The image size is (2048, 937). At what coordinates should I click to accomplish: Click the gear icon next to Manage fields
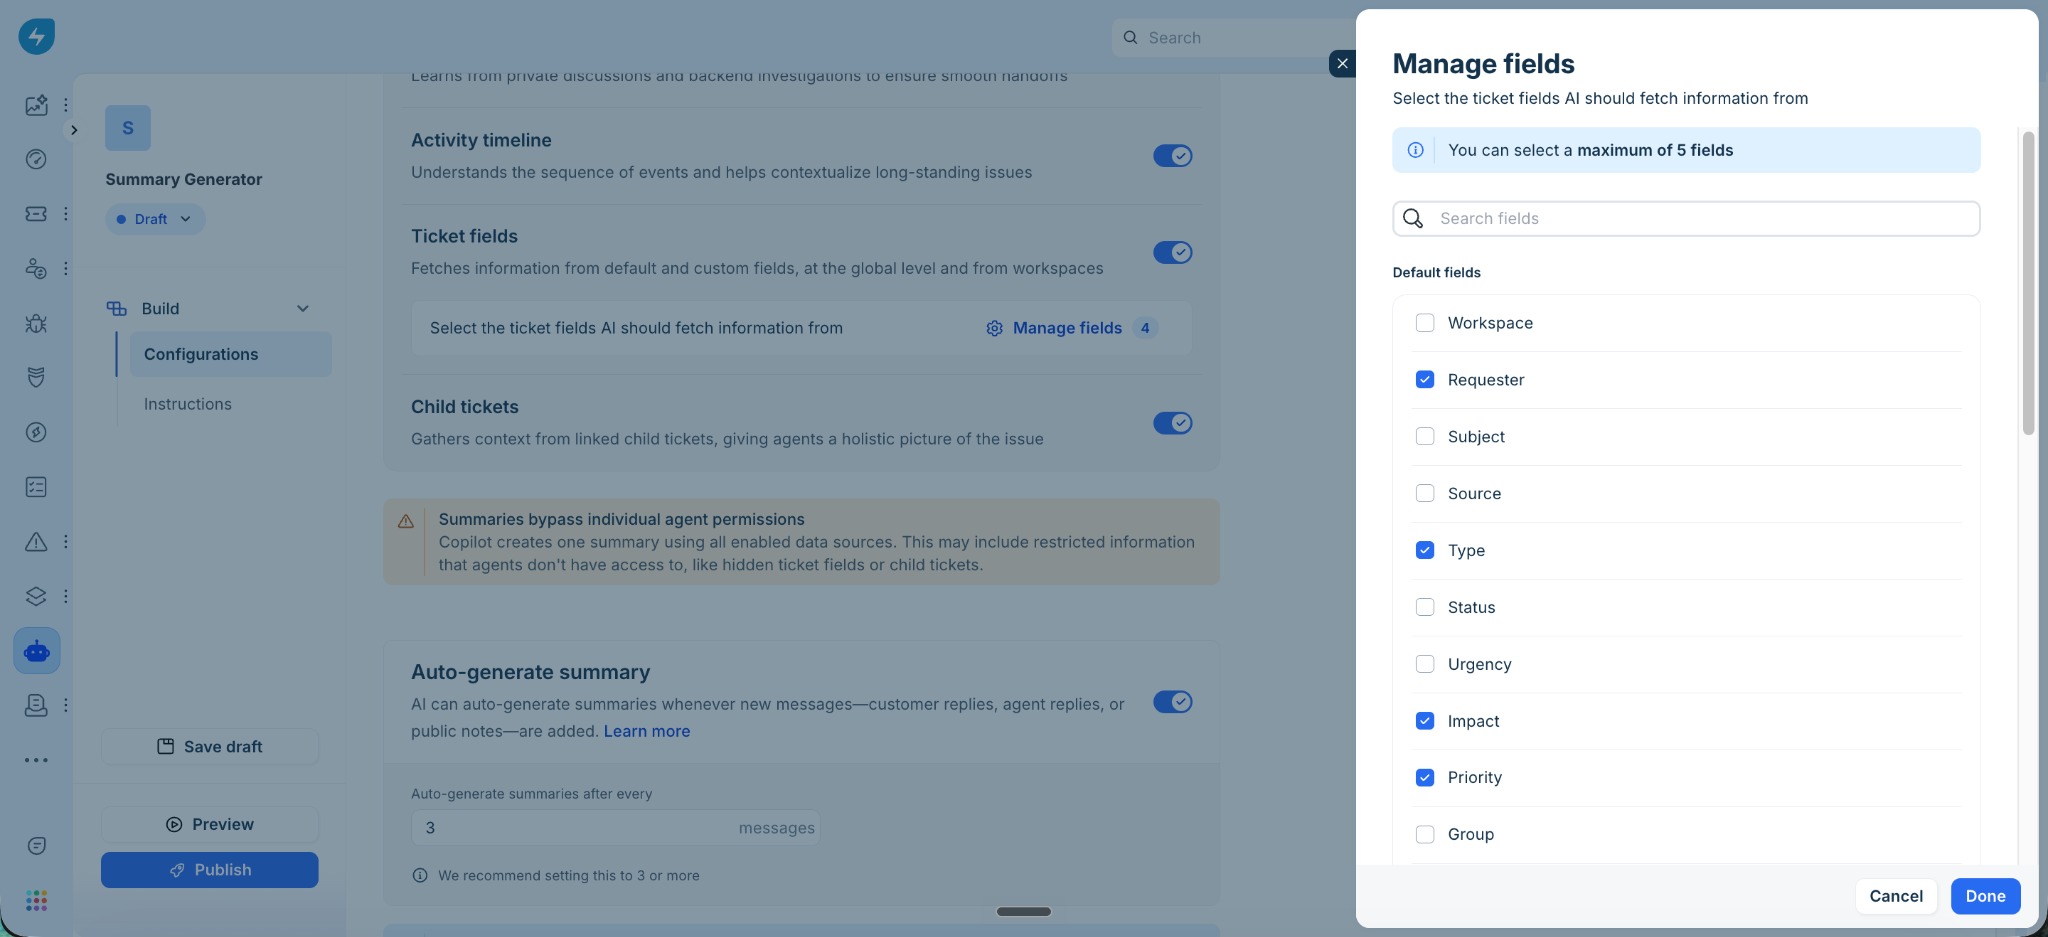click(994, 328)
